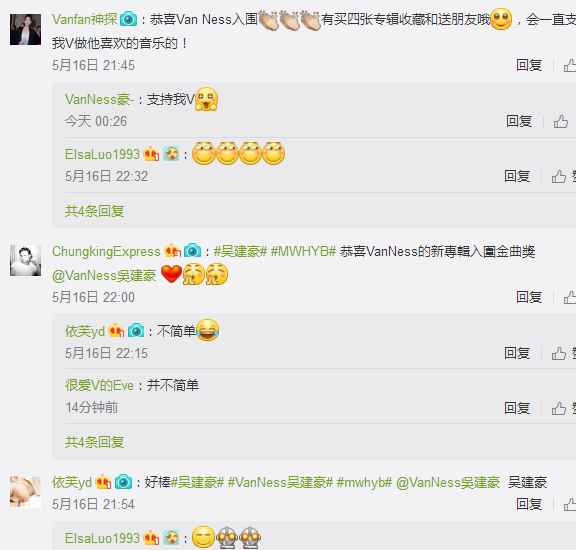Expand 共4条回复 under ChungkingExpress's comment
Image resolution: width=576 pixels, height=550 pixels.
click(x=94, y=442)
